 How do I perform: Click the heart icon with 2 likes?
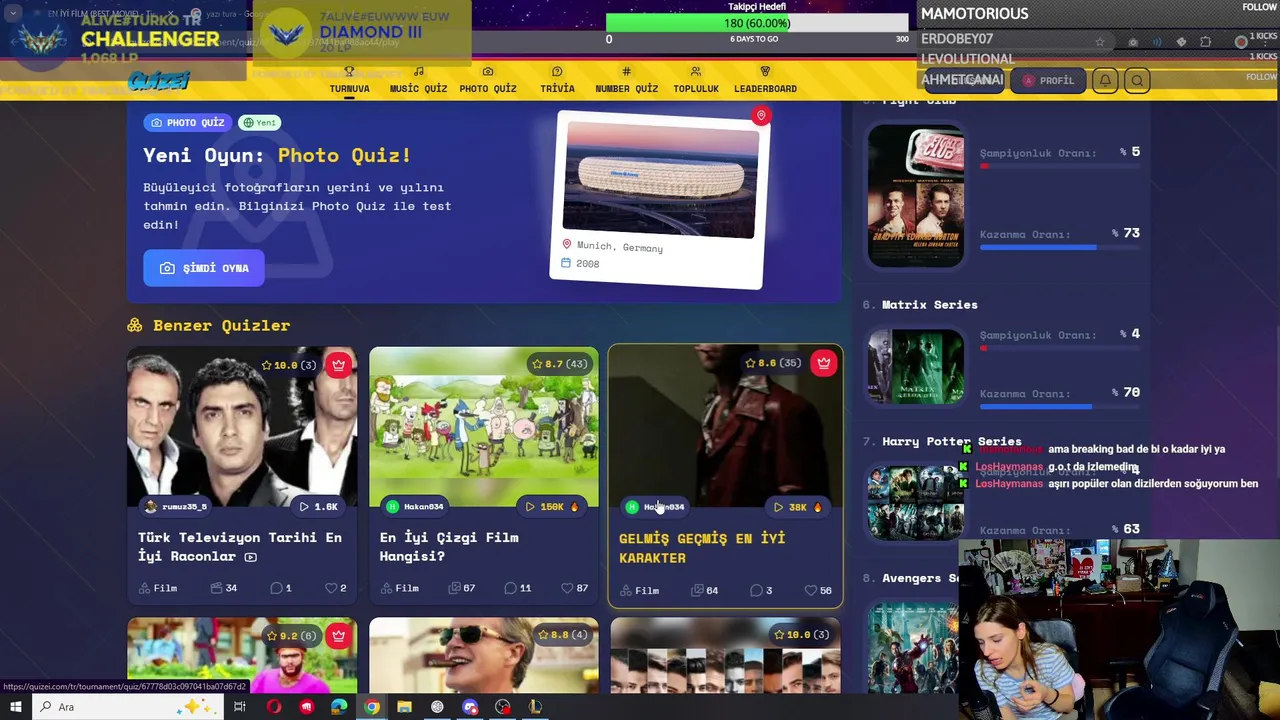pos(331,588)
